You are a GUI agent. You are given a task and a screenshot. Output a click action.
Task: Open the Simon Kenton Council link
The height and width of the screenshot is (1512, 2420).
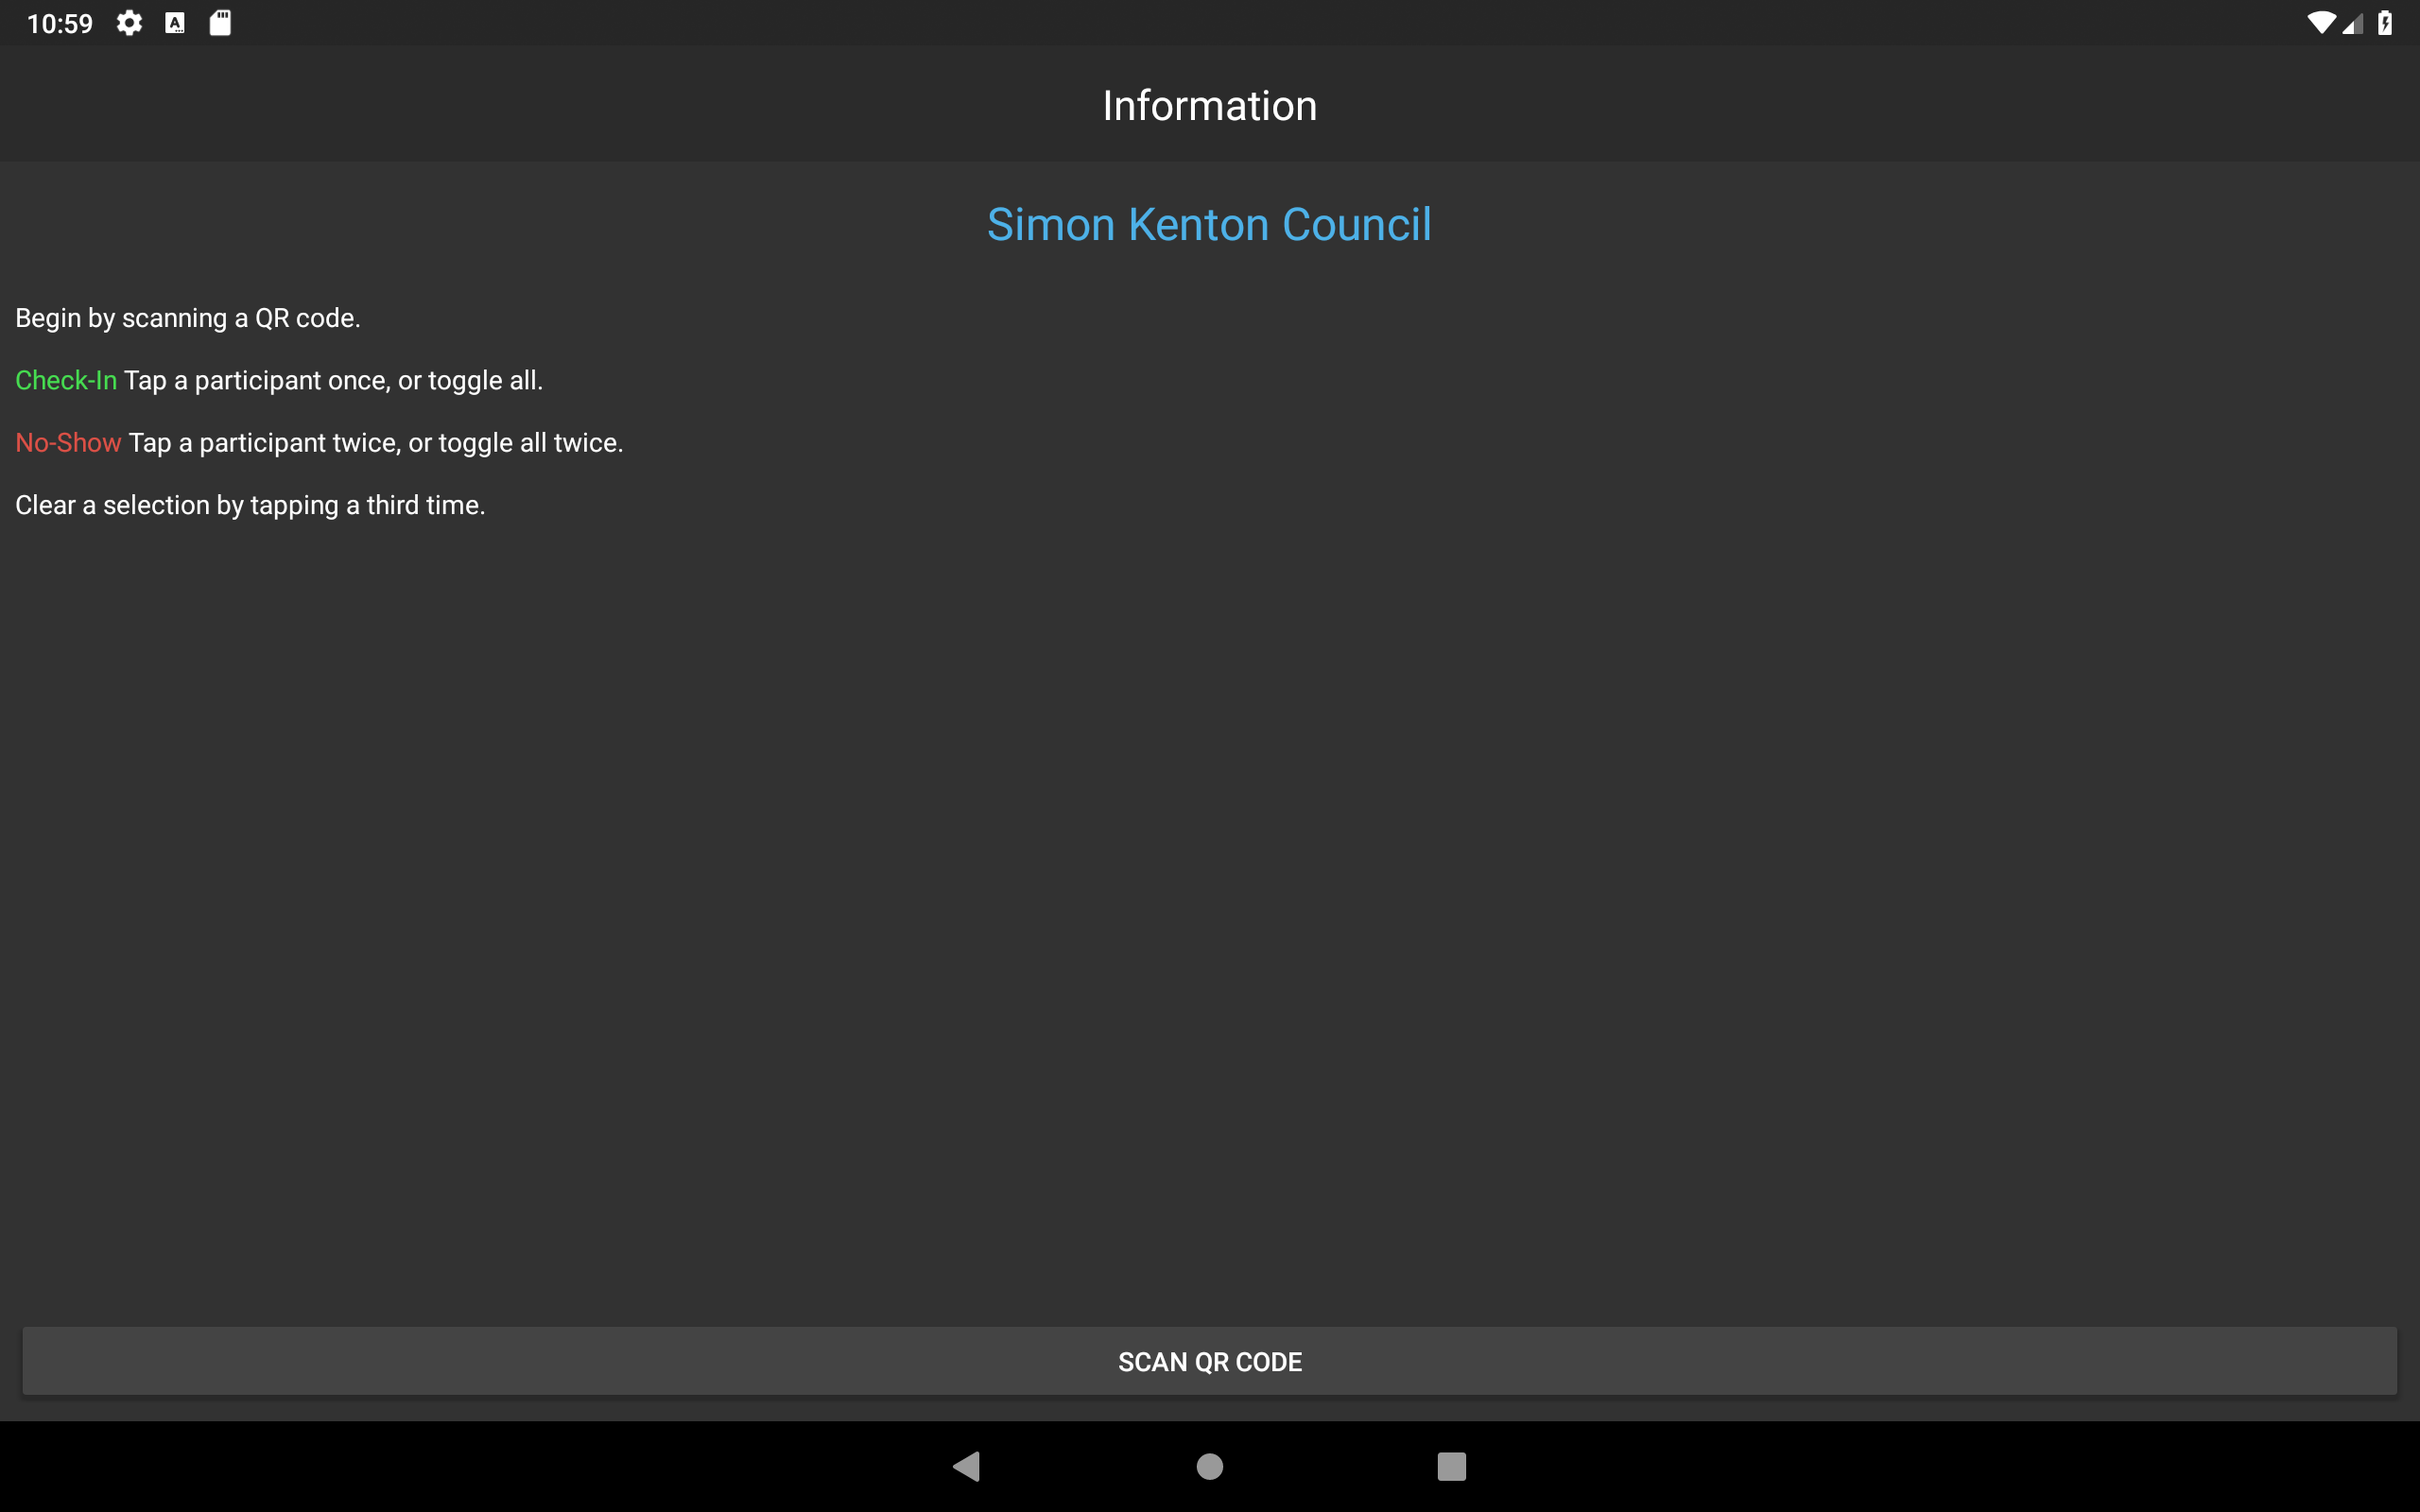[1209, 224]
